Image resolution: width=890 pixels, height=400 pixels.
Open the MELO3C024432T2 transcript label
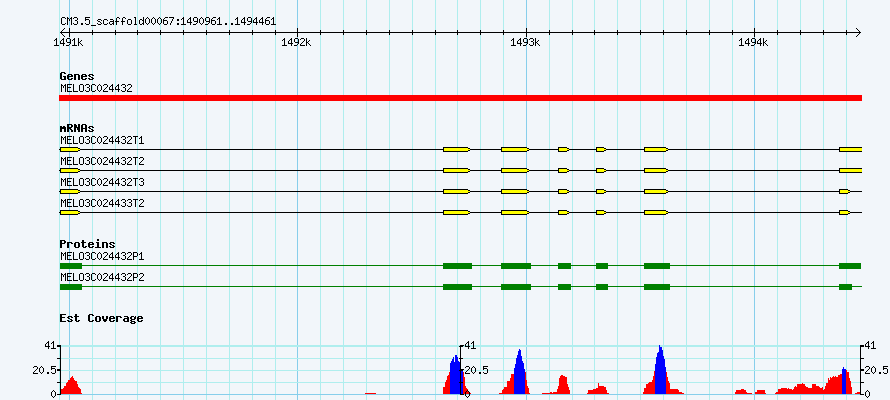click(102, 161)
